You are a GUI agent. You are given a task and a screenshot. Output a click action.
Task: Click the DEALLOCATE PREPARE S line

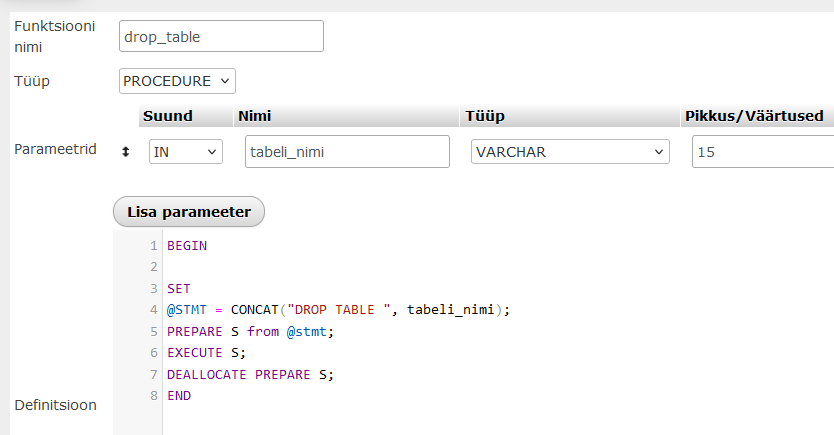coord(250,375)
